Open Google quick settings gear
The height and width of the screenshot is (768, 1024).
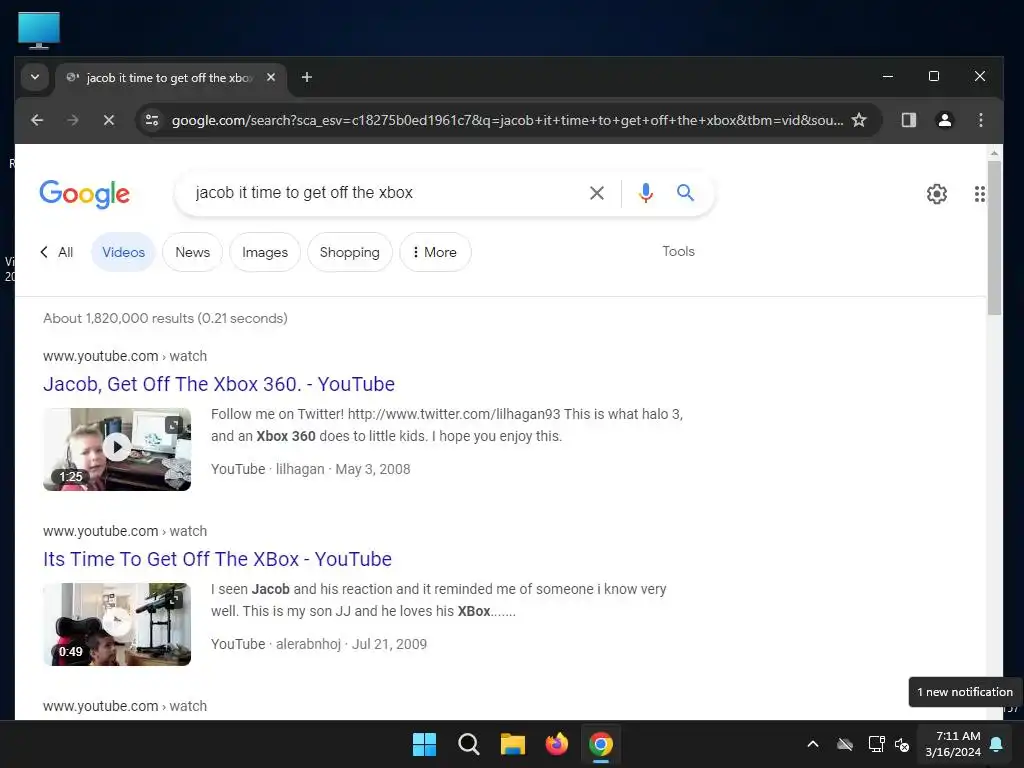tap(936, 194)
